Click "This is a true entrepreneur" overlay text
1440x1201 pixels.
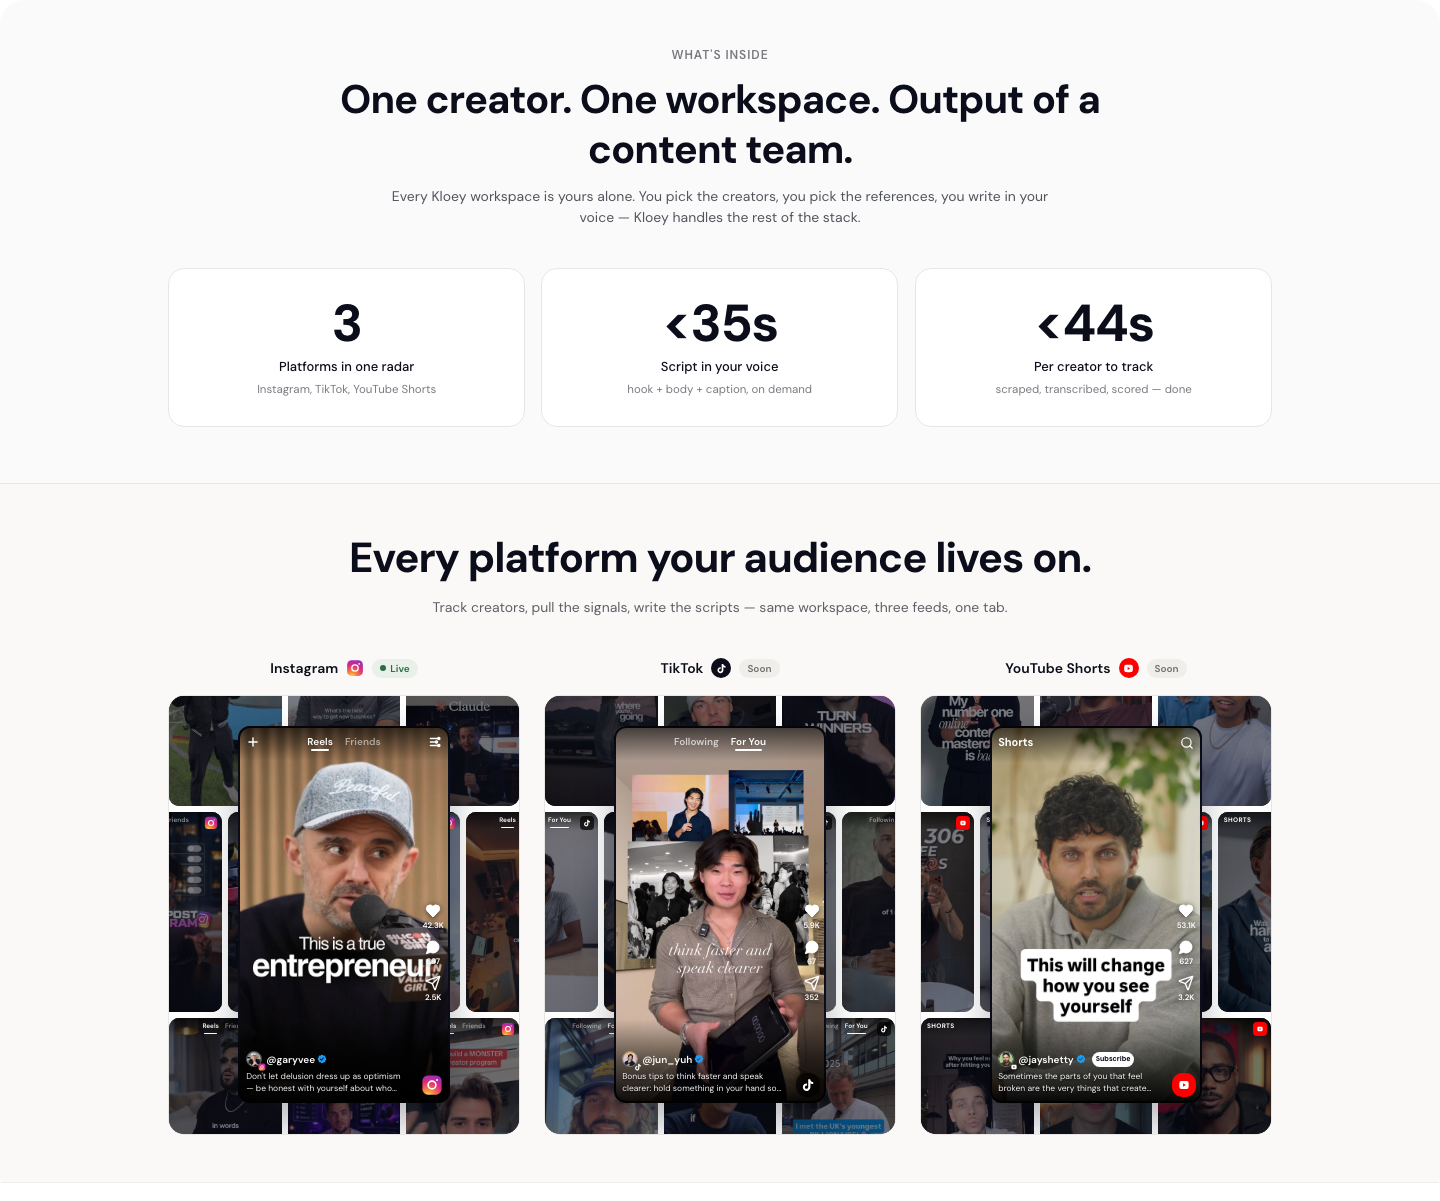pyautogui.click(x=344, y=957)
